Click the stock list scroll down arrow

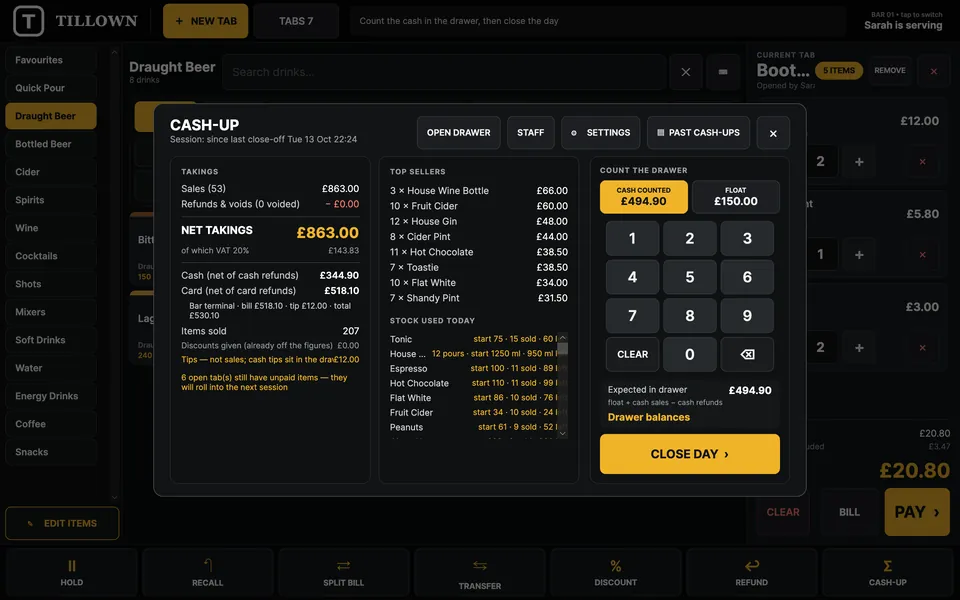563,433
